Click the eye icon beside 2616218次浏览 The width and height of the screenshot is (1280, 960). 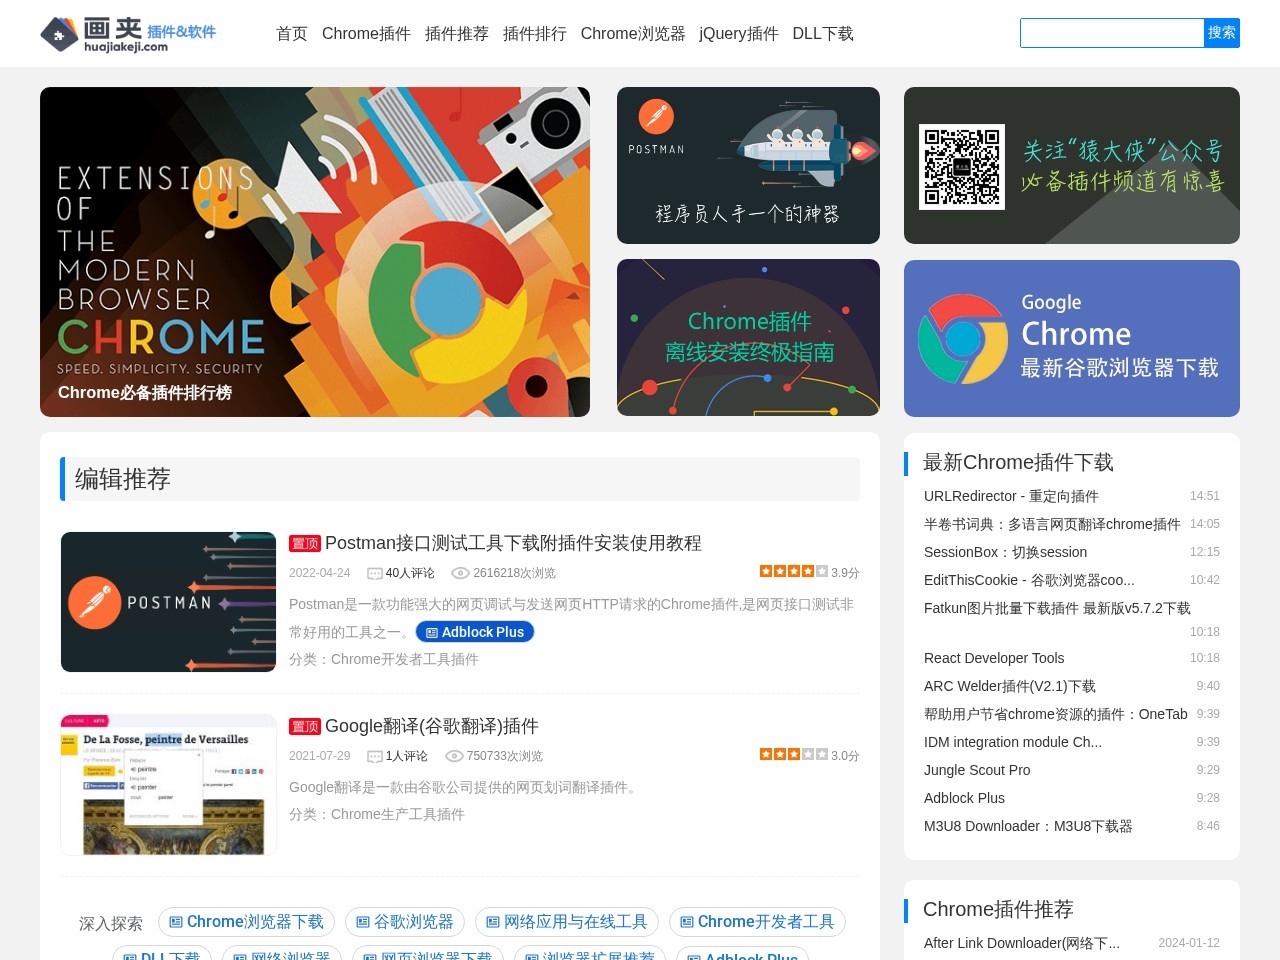click(460, 573)
